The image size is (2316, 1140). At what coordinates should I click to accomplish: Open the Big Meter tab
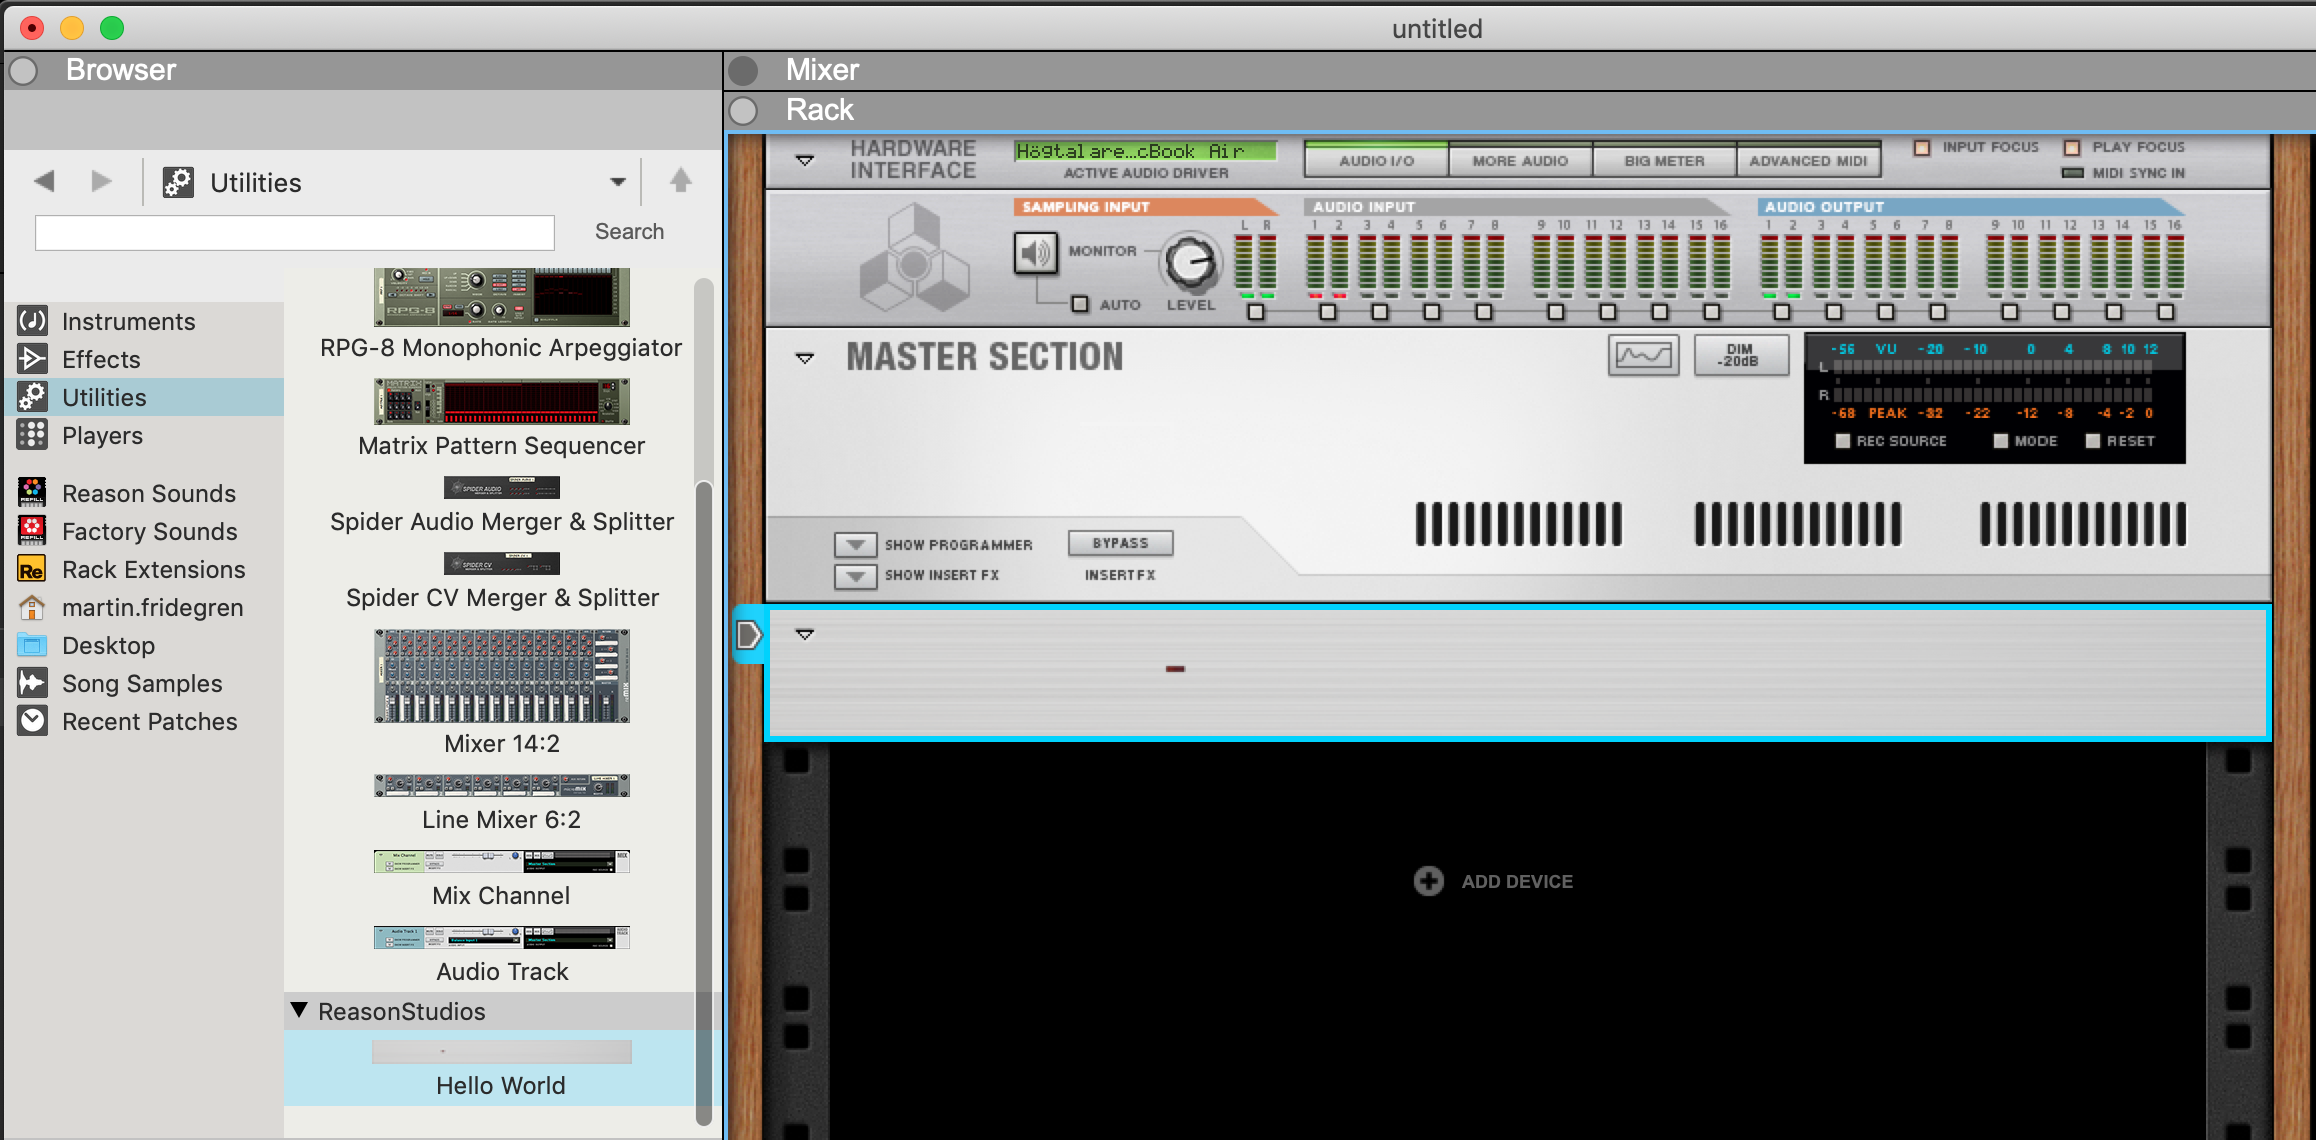click(1664, 161)
